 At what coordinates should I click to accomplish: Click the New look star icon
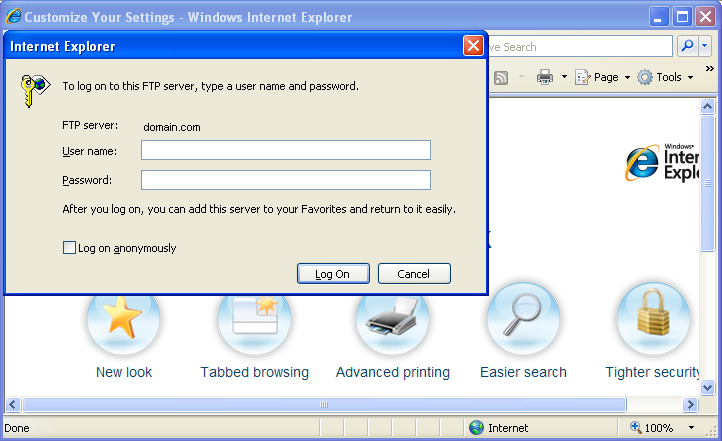tap(123, 319)
